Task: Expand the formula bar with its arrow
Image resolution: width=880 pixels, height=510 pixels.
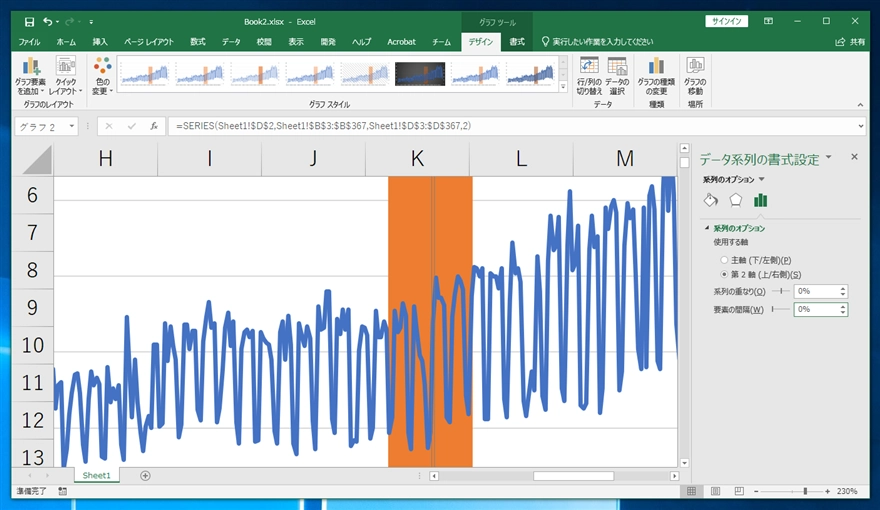Action: 861,126
